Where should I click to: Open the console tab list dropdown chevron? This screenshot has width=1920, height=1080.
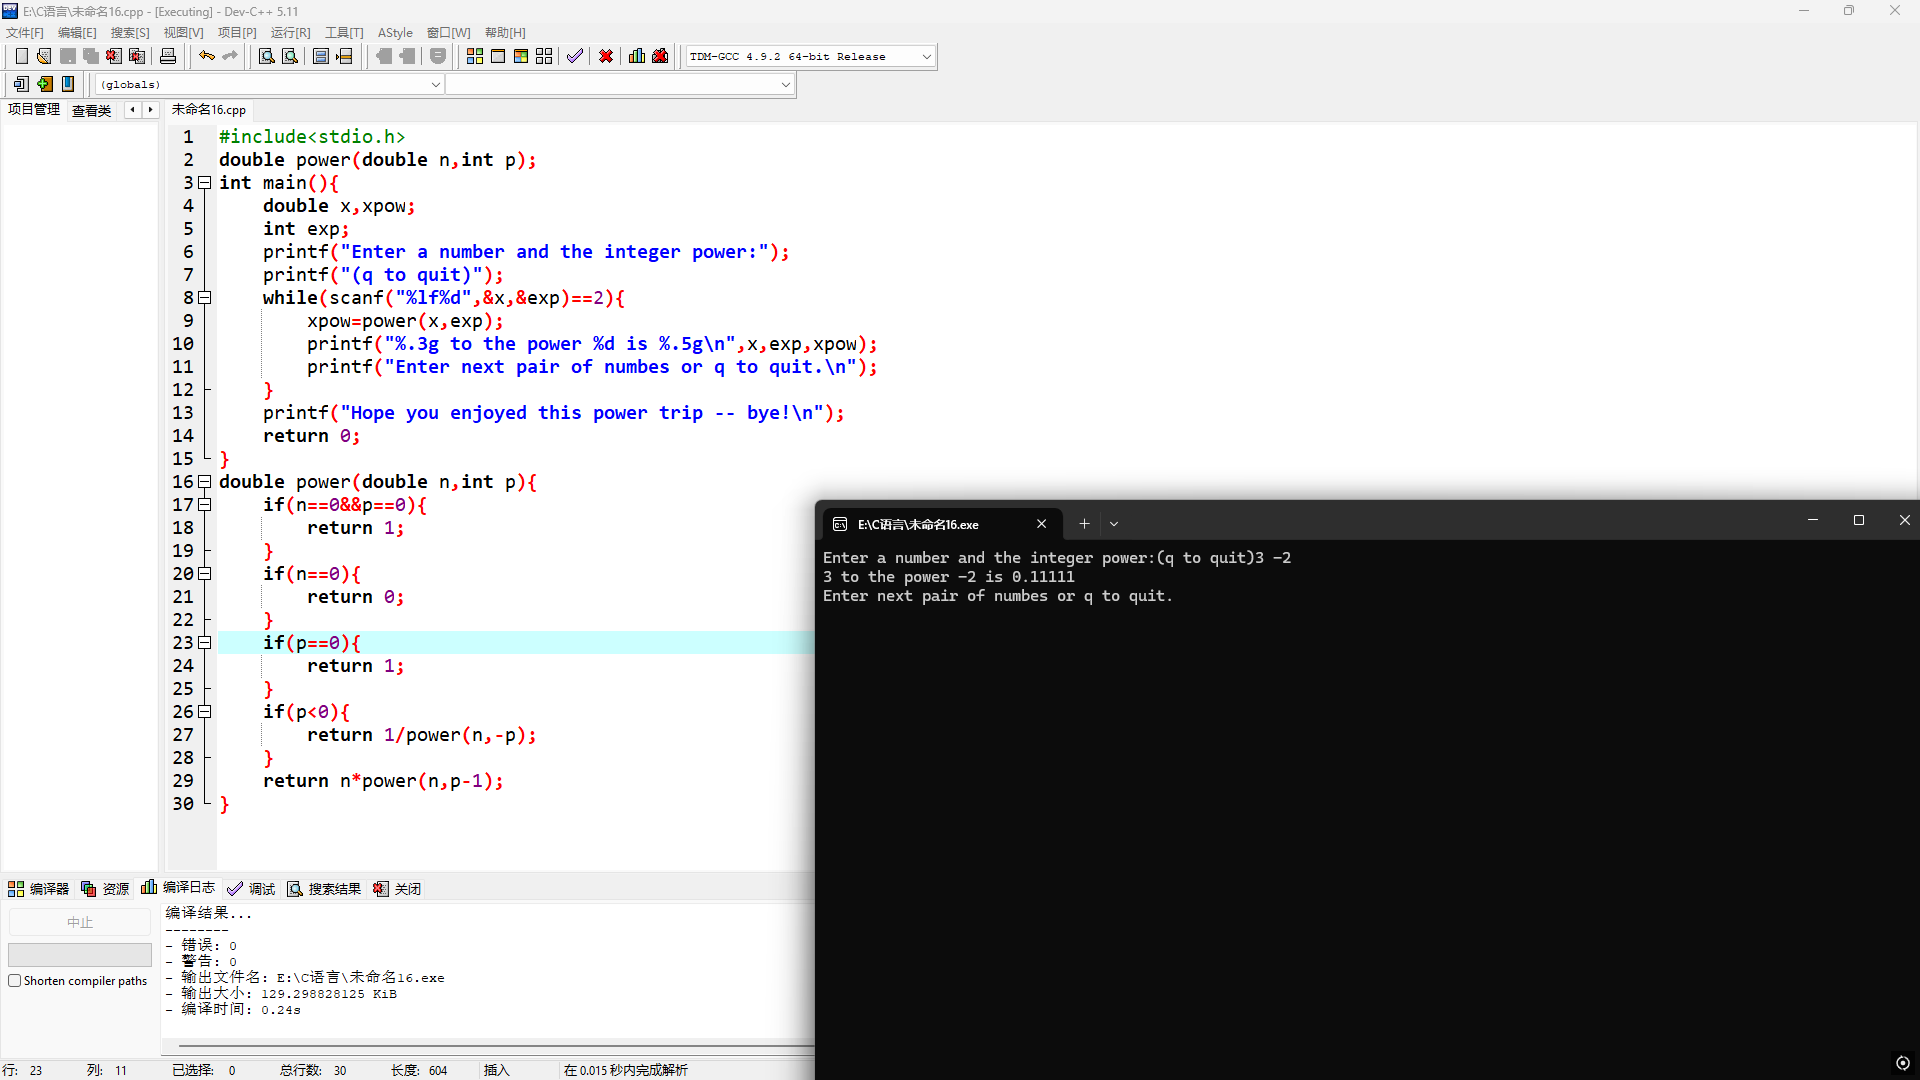[1114, 524]
